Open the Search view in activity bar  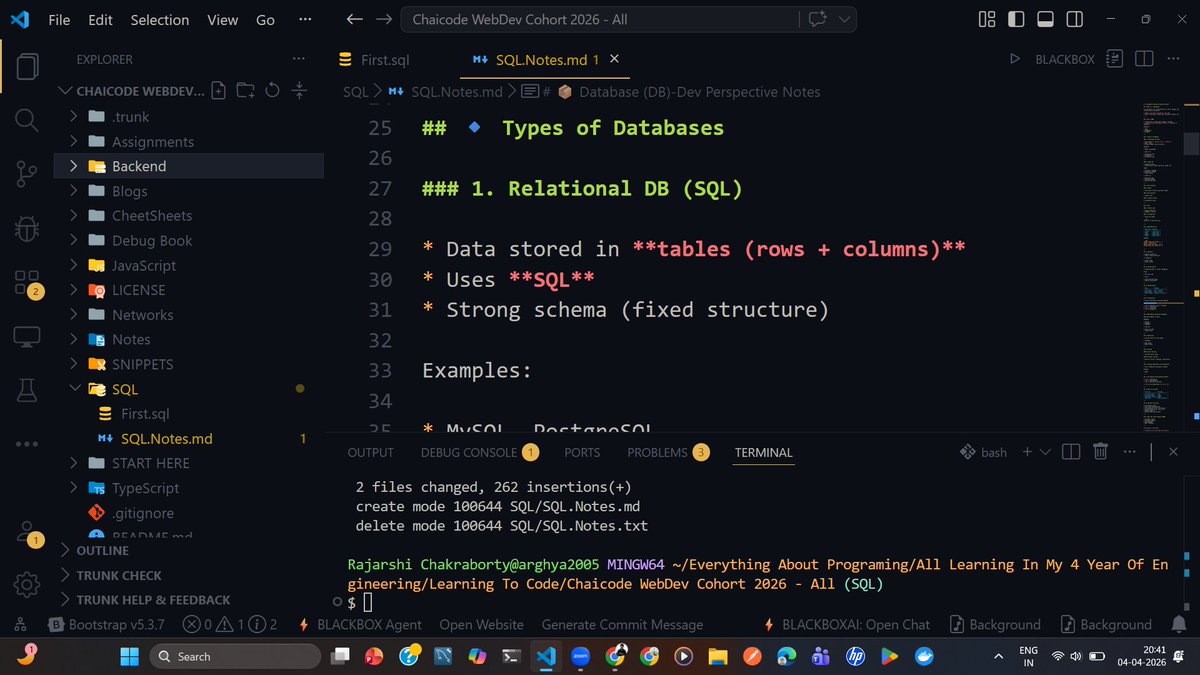[27, 121]
